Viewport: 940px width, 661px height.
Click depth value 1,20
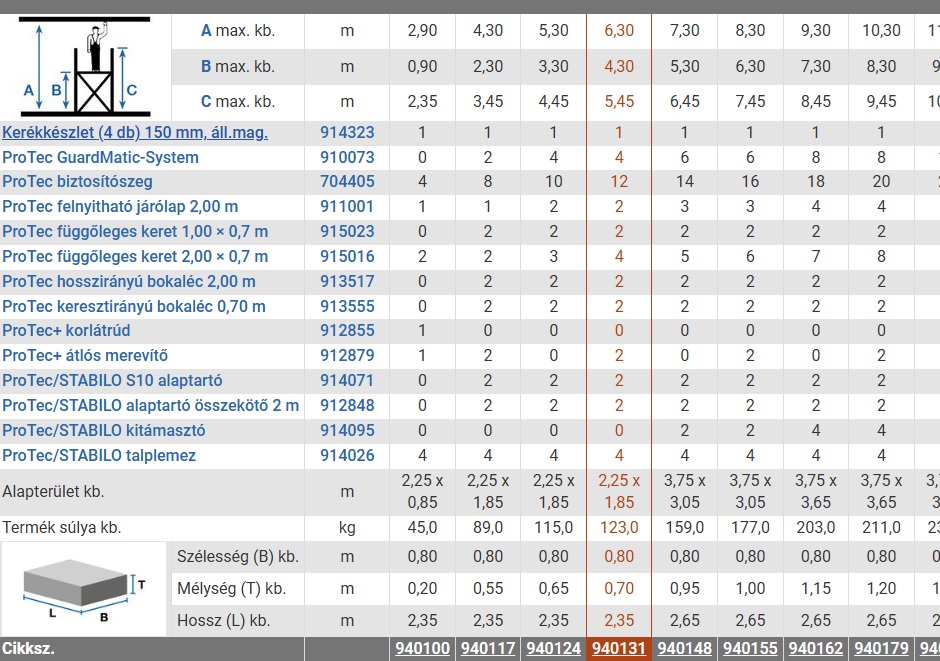click(881, 589)
